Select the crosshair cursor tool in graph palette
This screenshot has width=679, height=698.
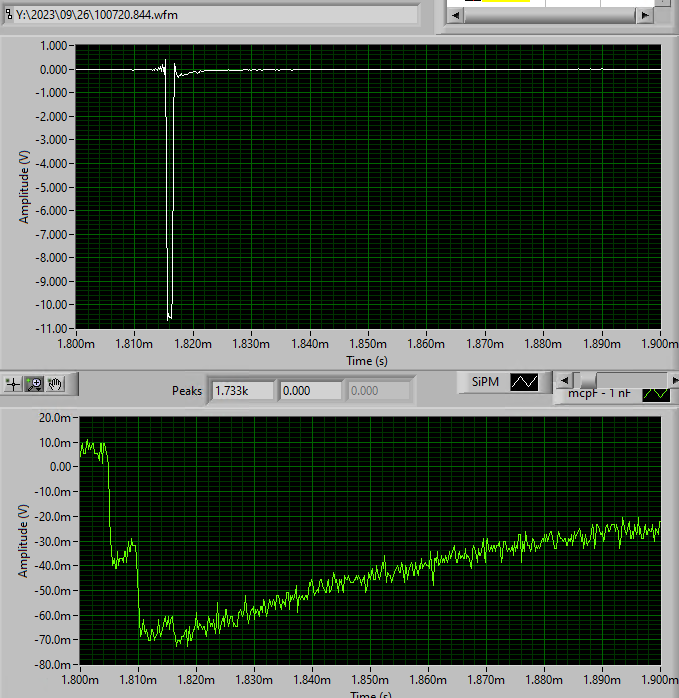pos(13,384)
